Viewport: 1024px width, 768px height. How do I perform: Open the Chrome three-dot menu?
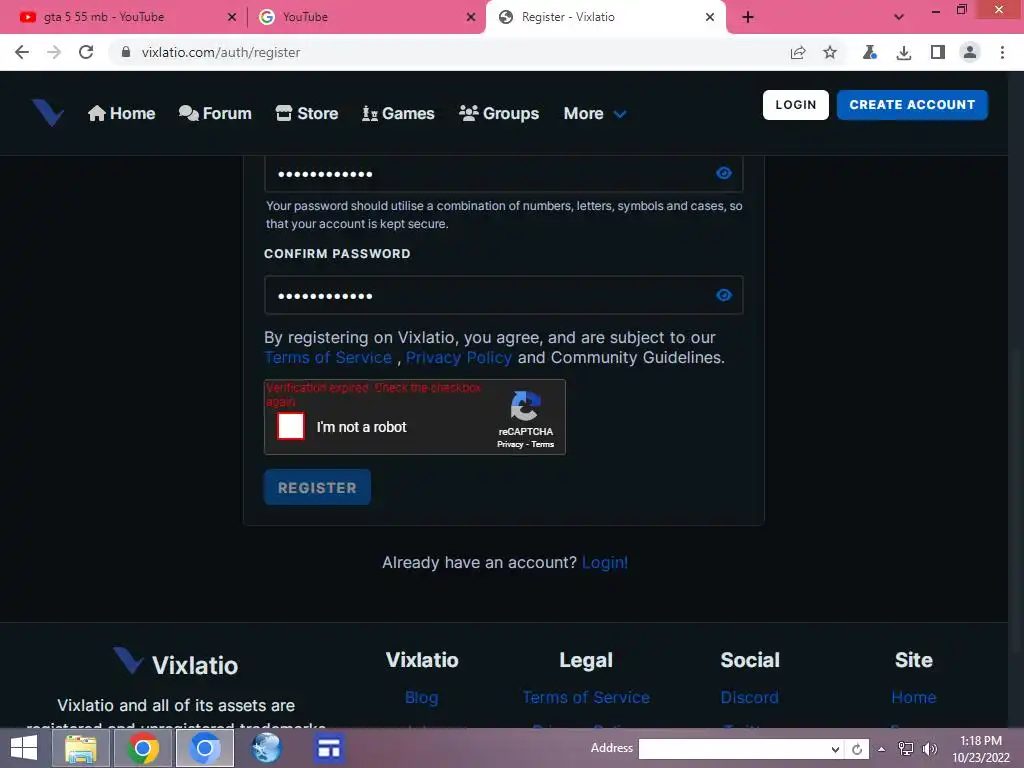(x=1002, y=52)
